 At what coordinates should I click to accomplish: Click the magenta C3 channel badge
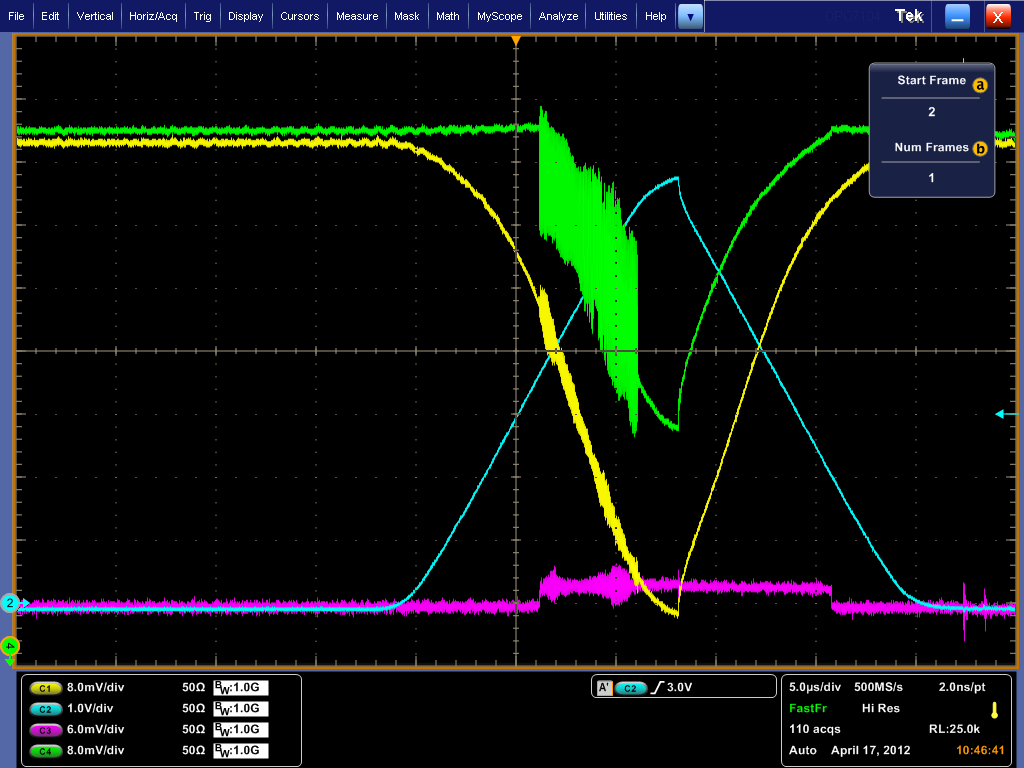(45, 729)
